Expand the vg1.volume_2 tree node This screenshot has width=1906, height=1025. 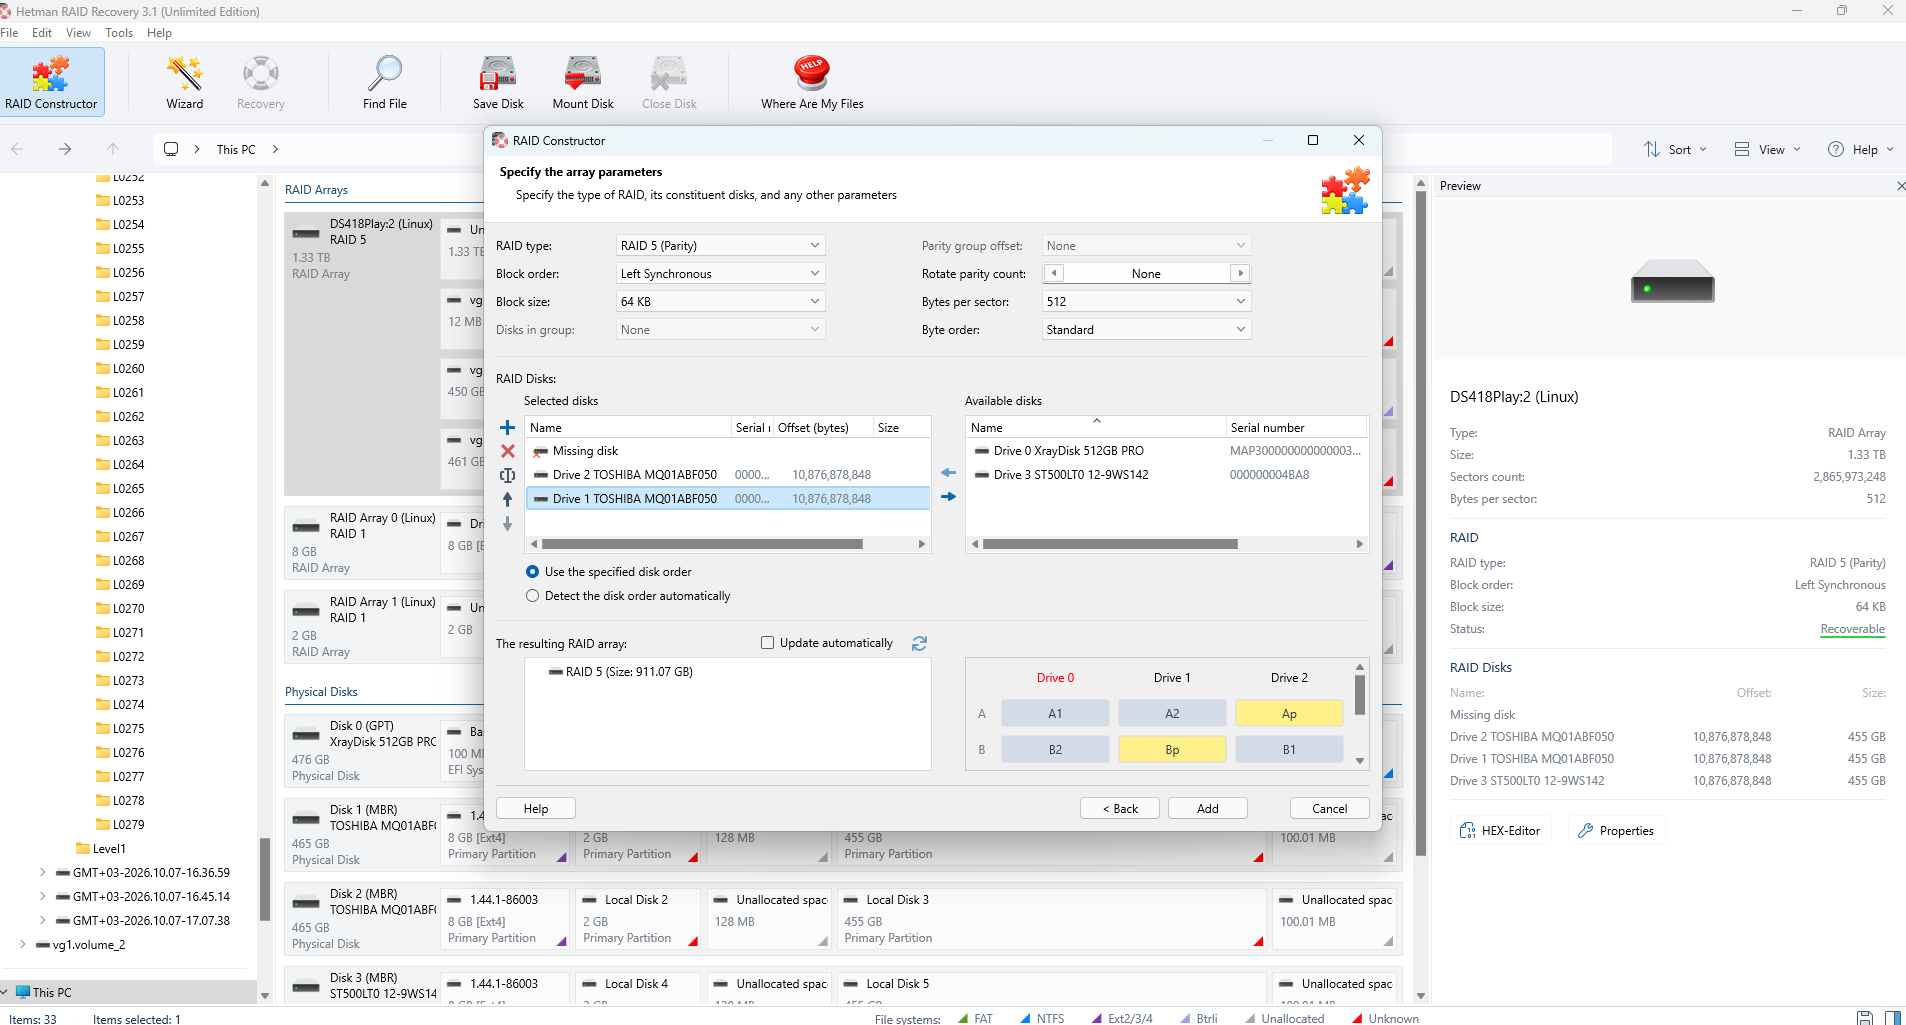click(23, 944)
